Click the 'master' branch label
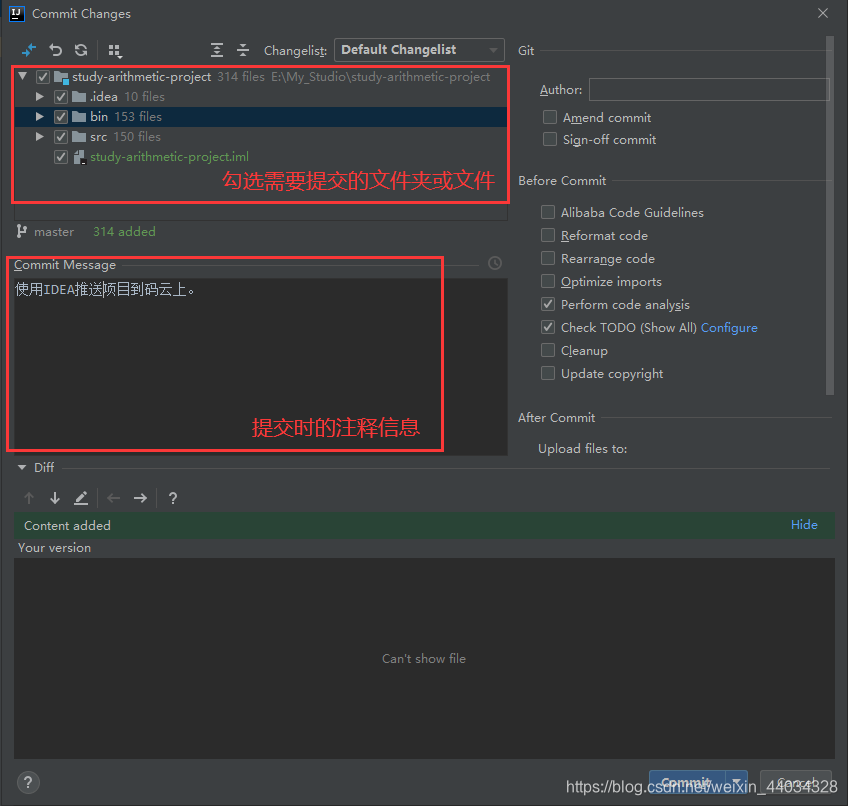The height and width of the screenshot is (806, 848). [54, 232]
